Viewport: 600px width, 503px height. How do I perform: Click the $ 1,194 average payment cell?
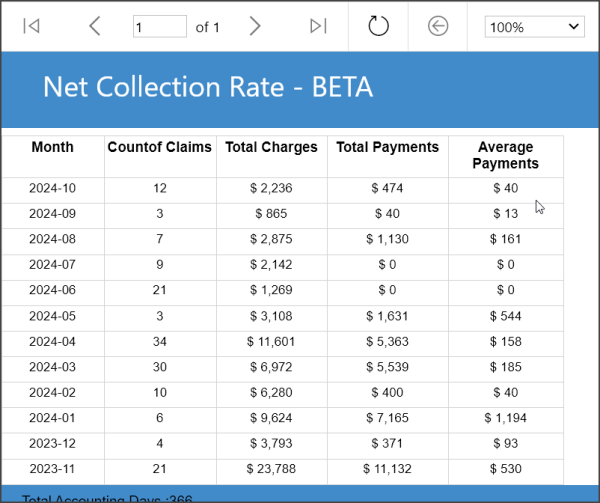click(x=505, y=418)
